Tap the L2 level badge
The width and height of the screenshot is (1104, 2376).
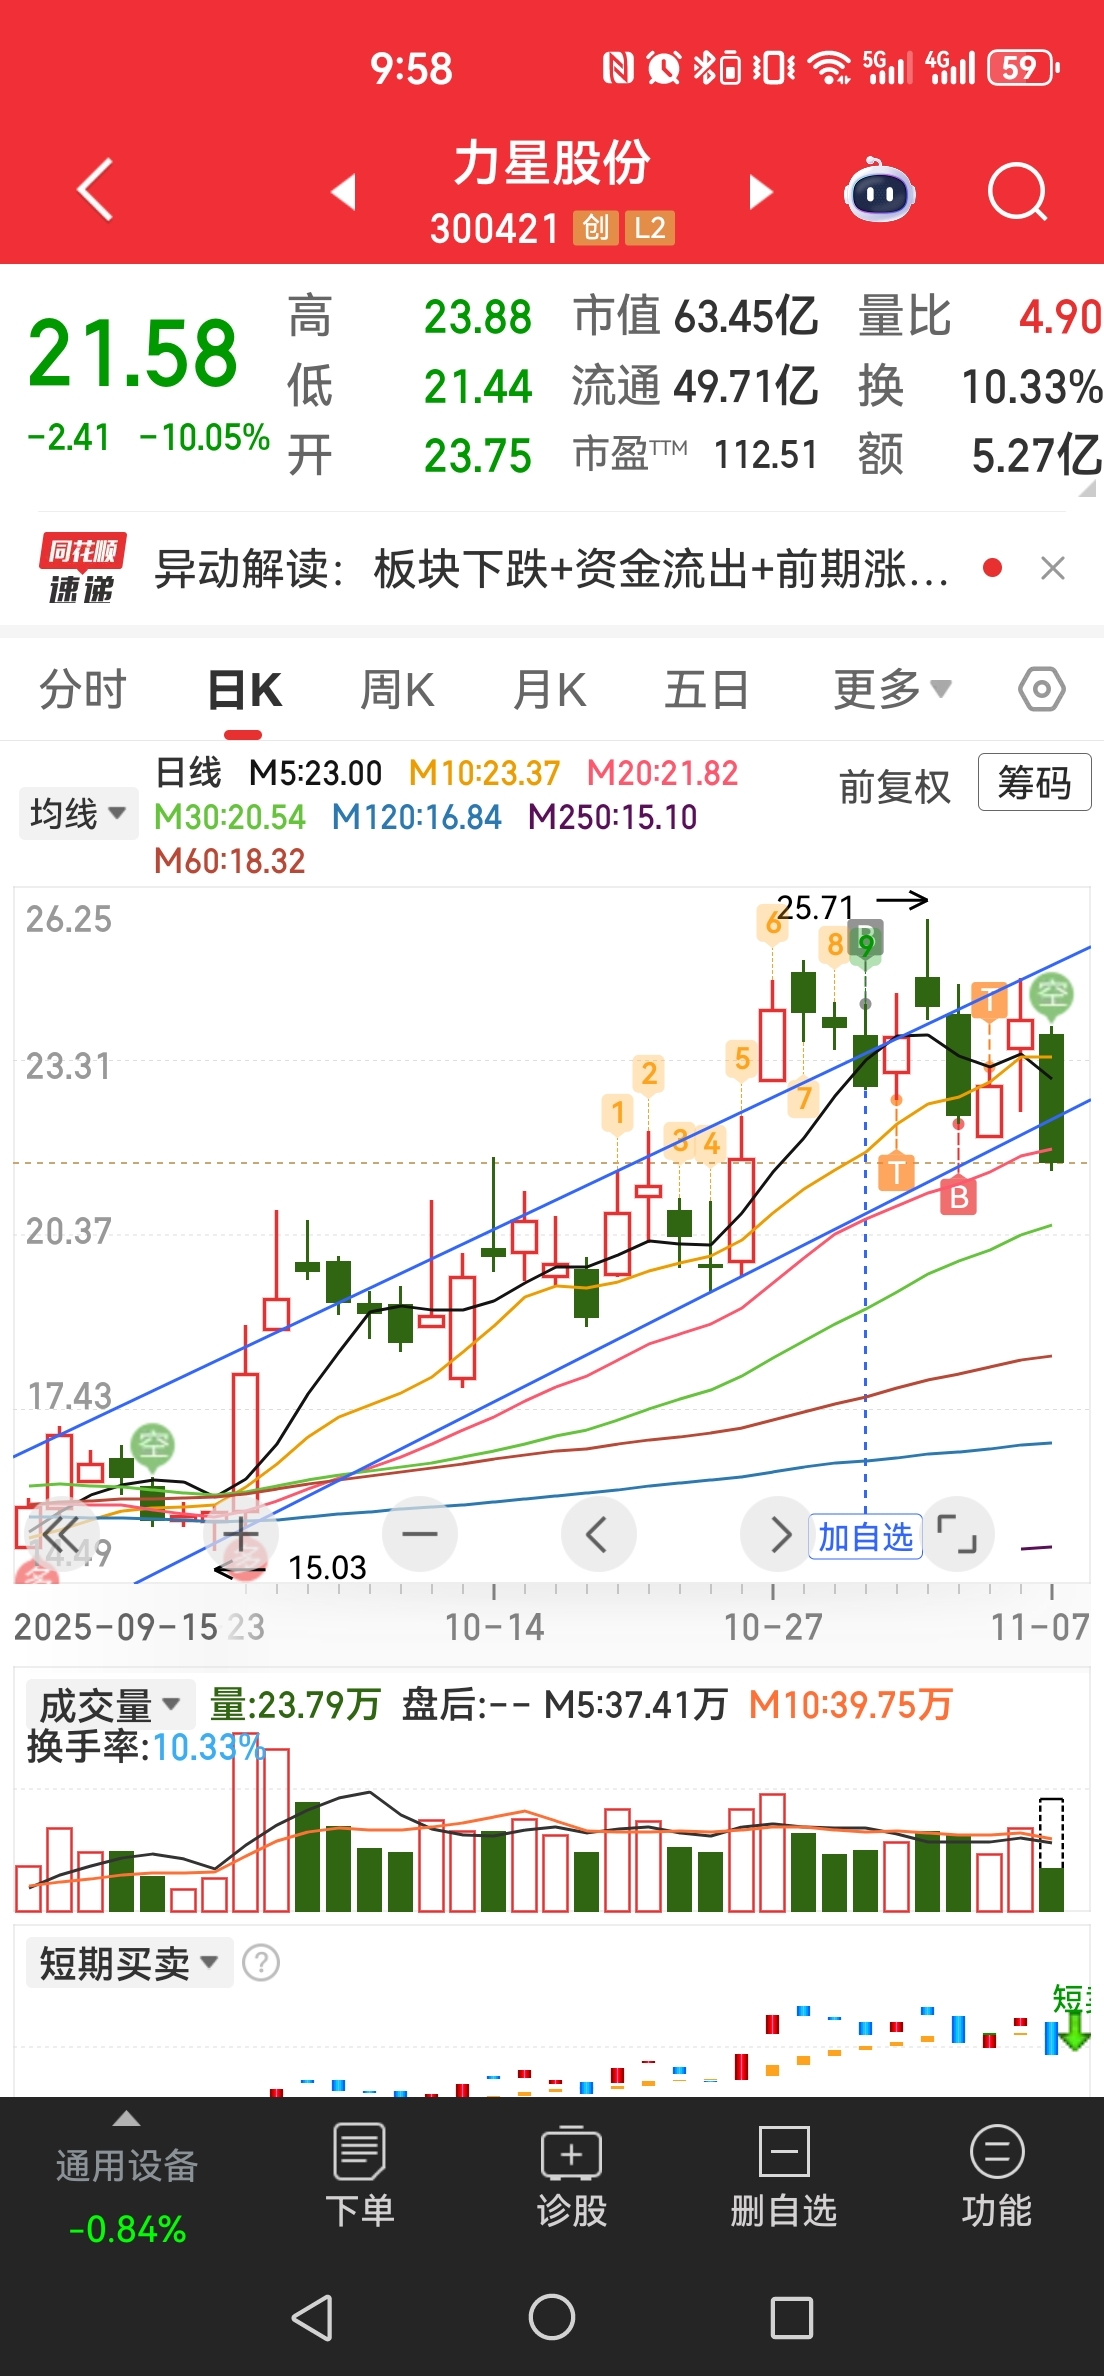[x=649, y=228]
